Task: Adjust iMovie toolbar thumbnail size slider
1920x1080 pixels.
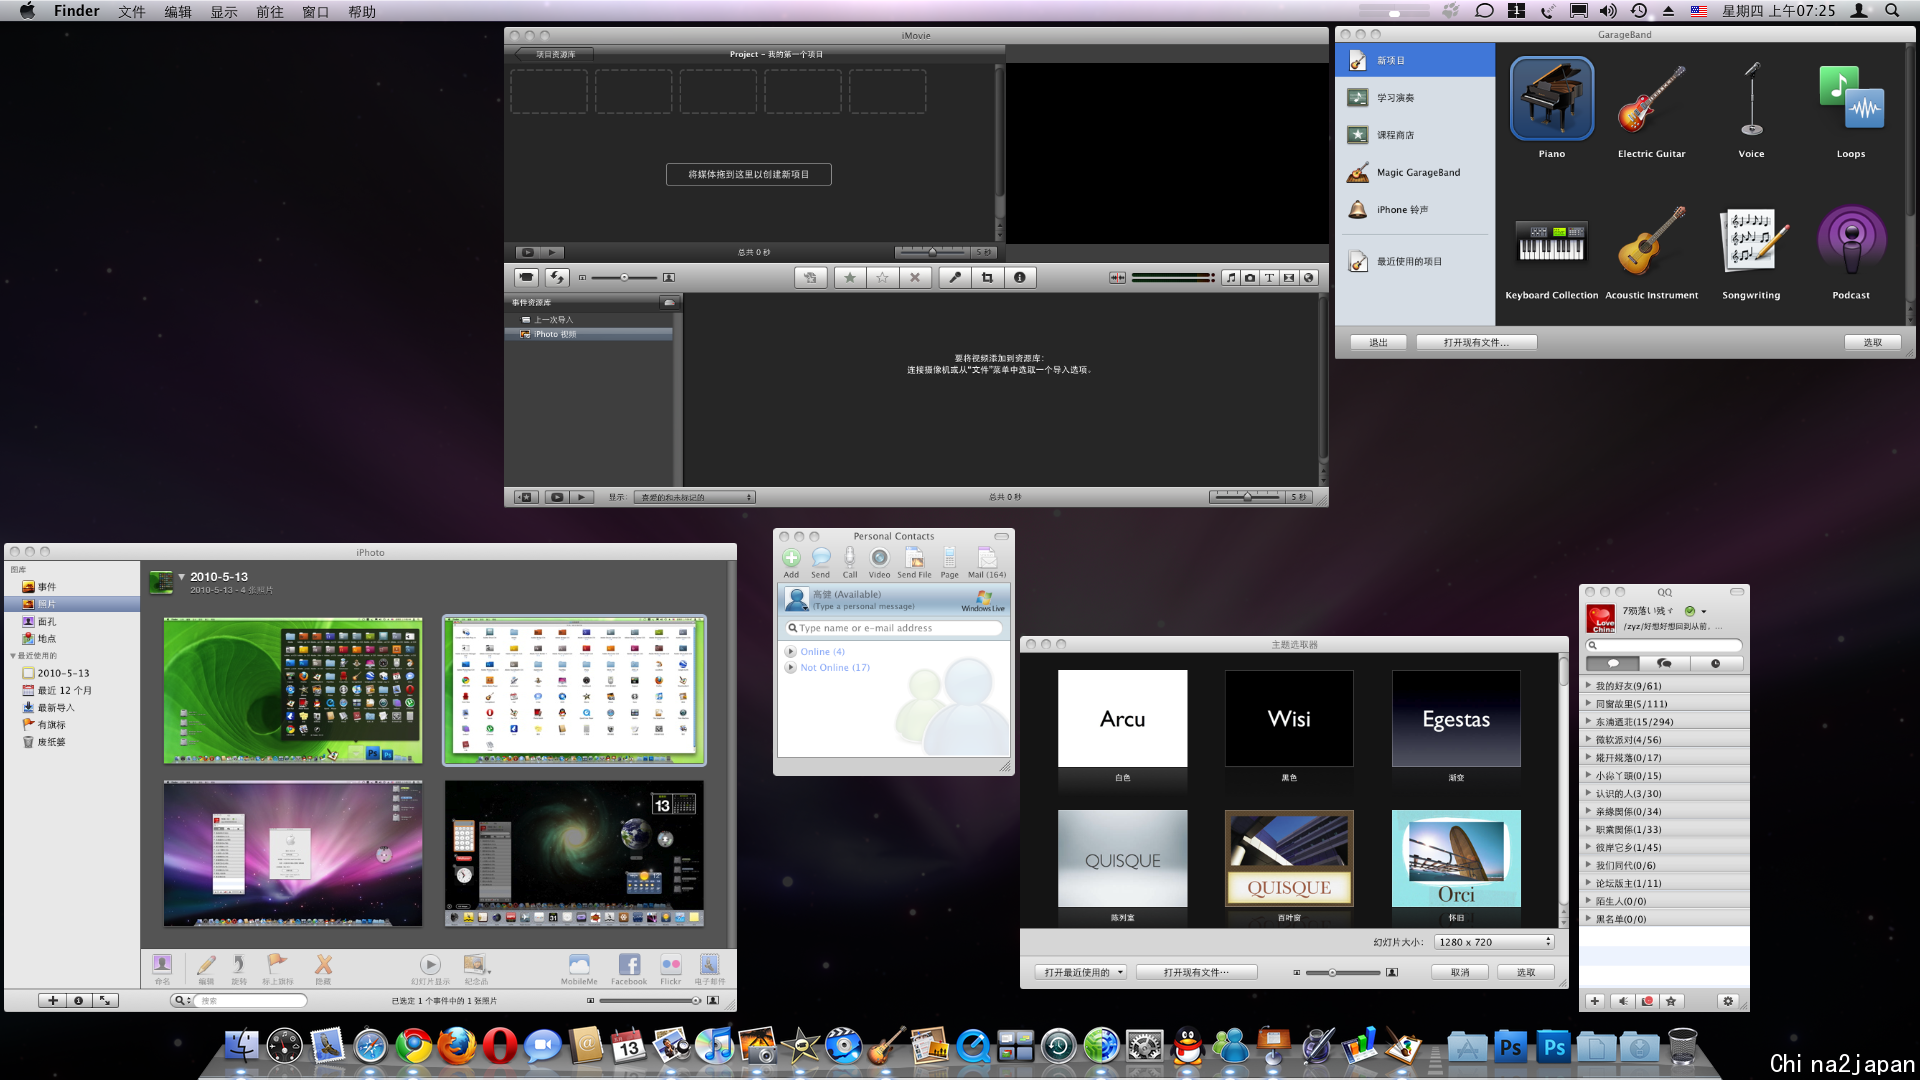Action: [x=625, y=277]
